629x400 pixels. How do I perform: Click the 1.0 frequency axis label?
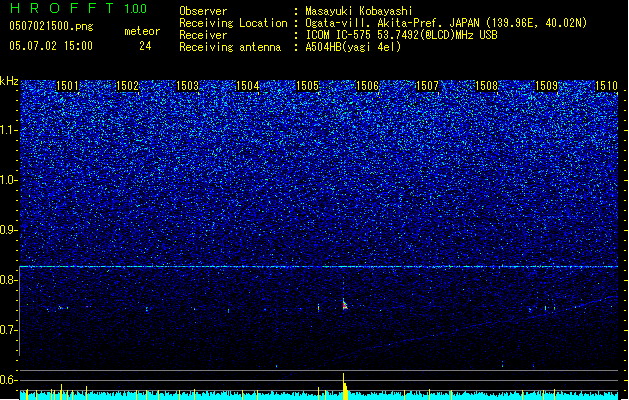[x=9, y=180]
